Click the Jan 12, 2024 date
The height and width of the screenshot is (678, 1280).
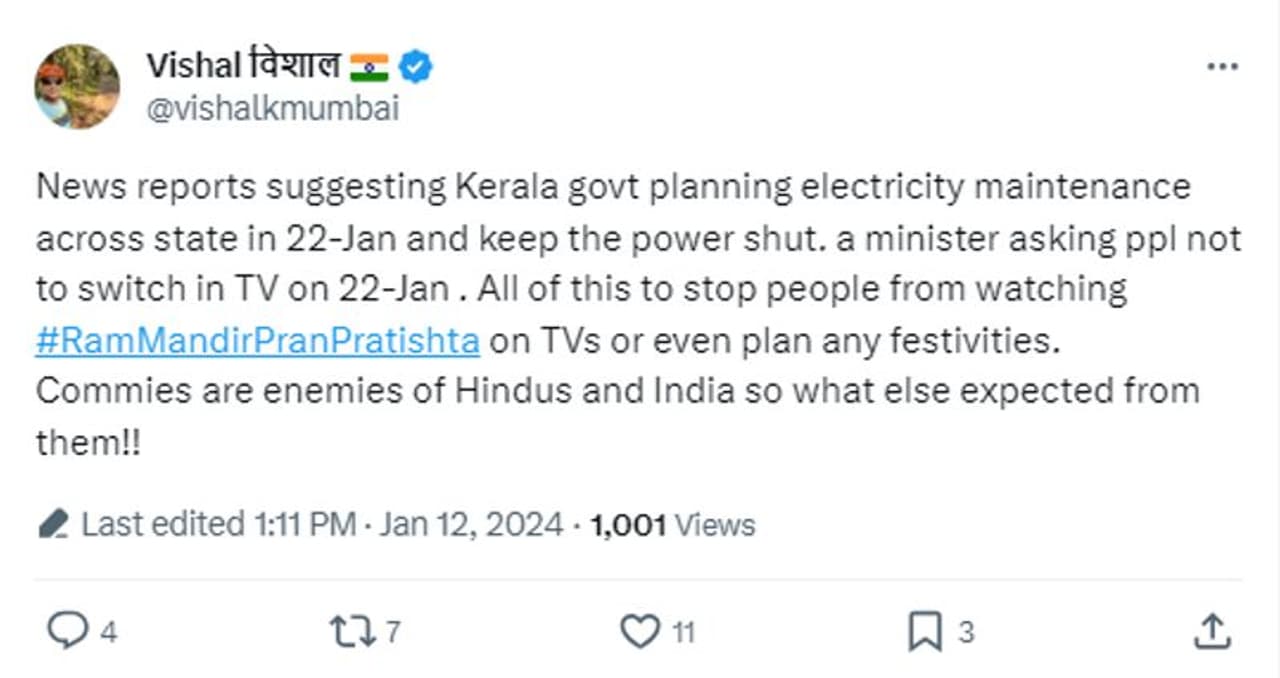(471, 524)
